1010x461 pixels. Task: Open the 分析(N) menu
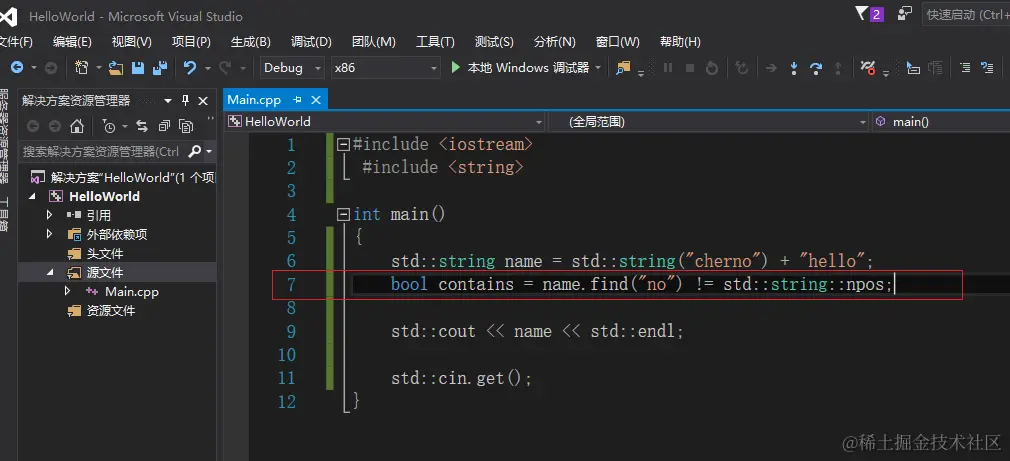[x=555, y=42]
